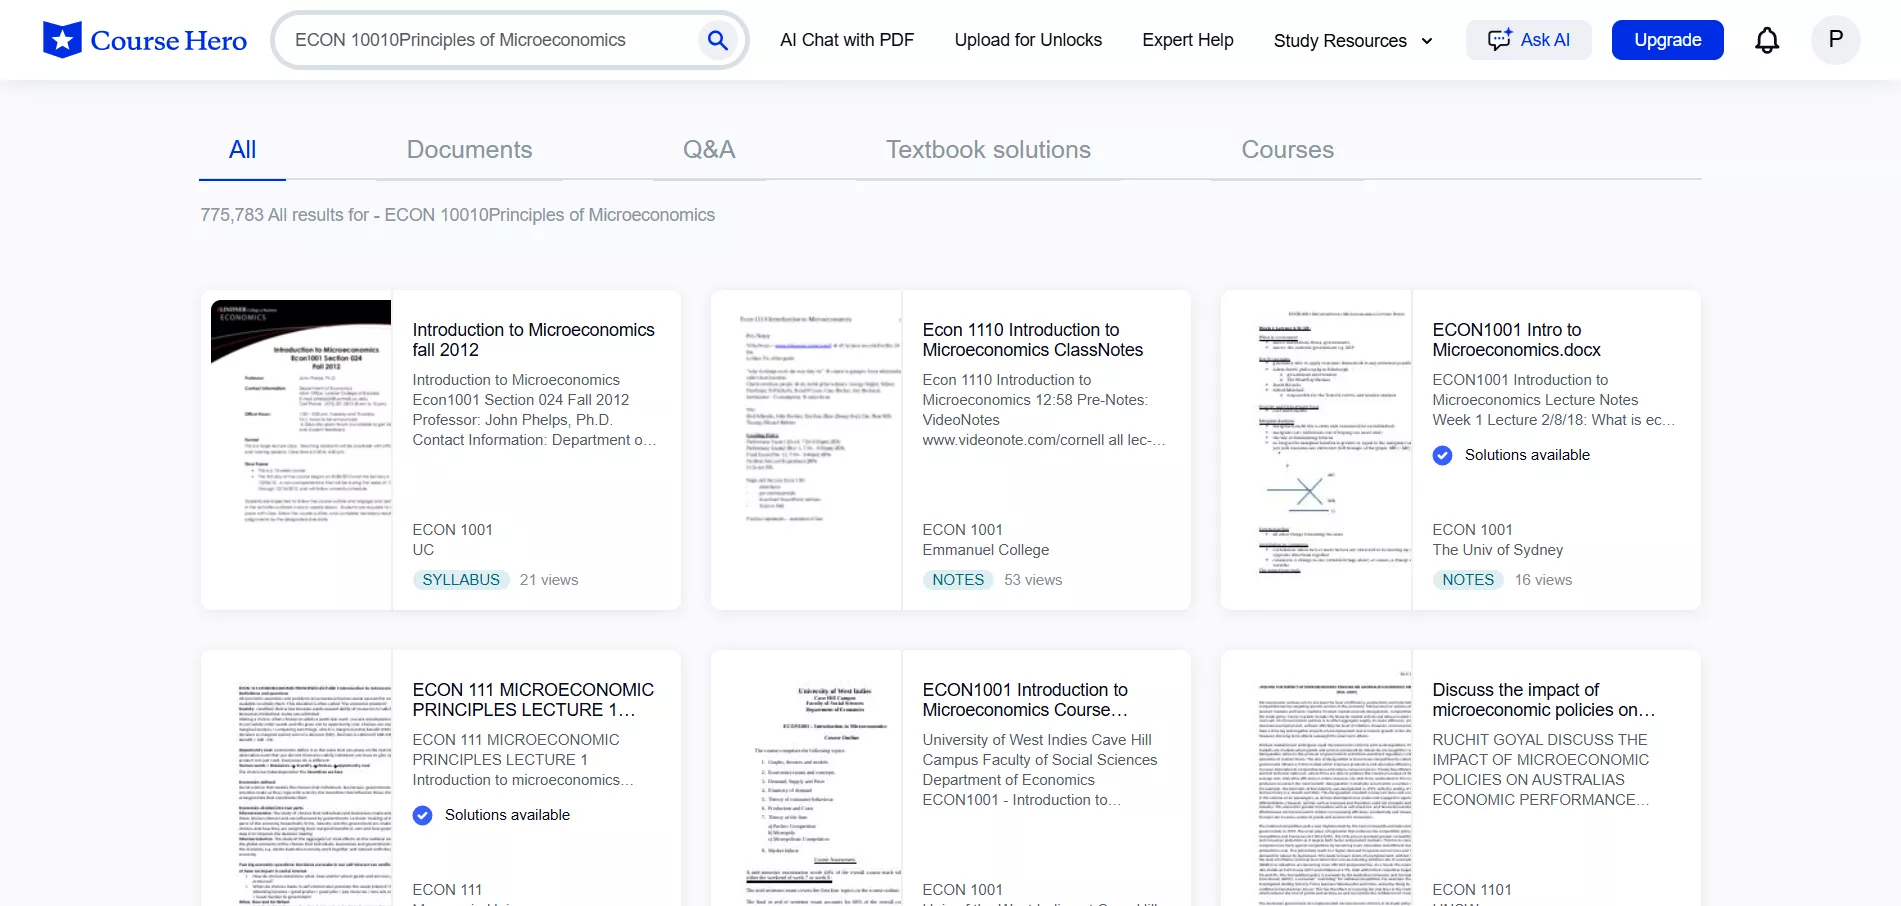Switch to the Q&A tab

tap(709, 150)
